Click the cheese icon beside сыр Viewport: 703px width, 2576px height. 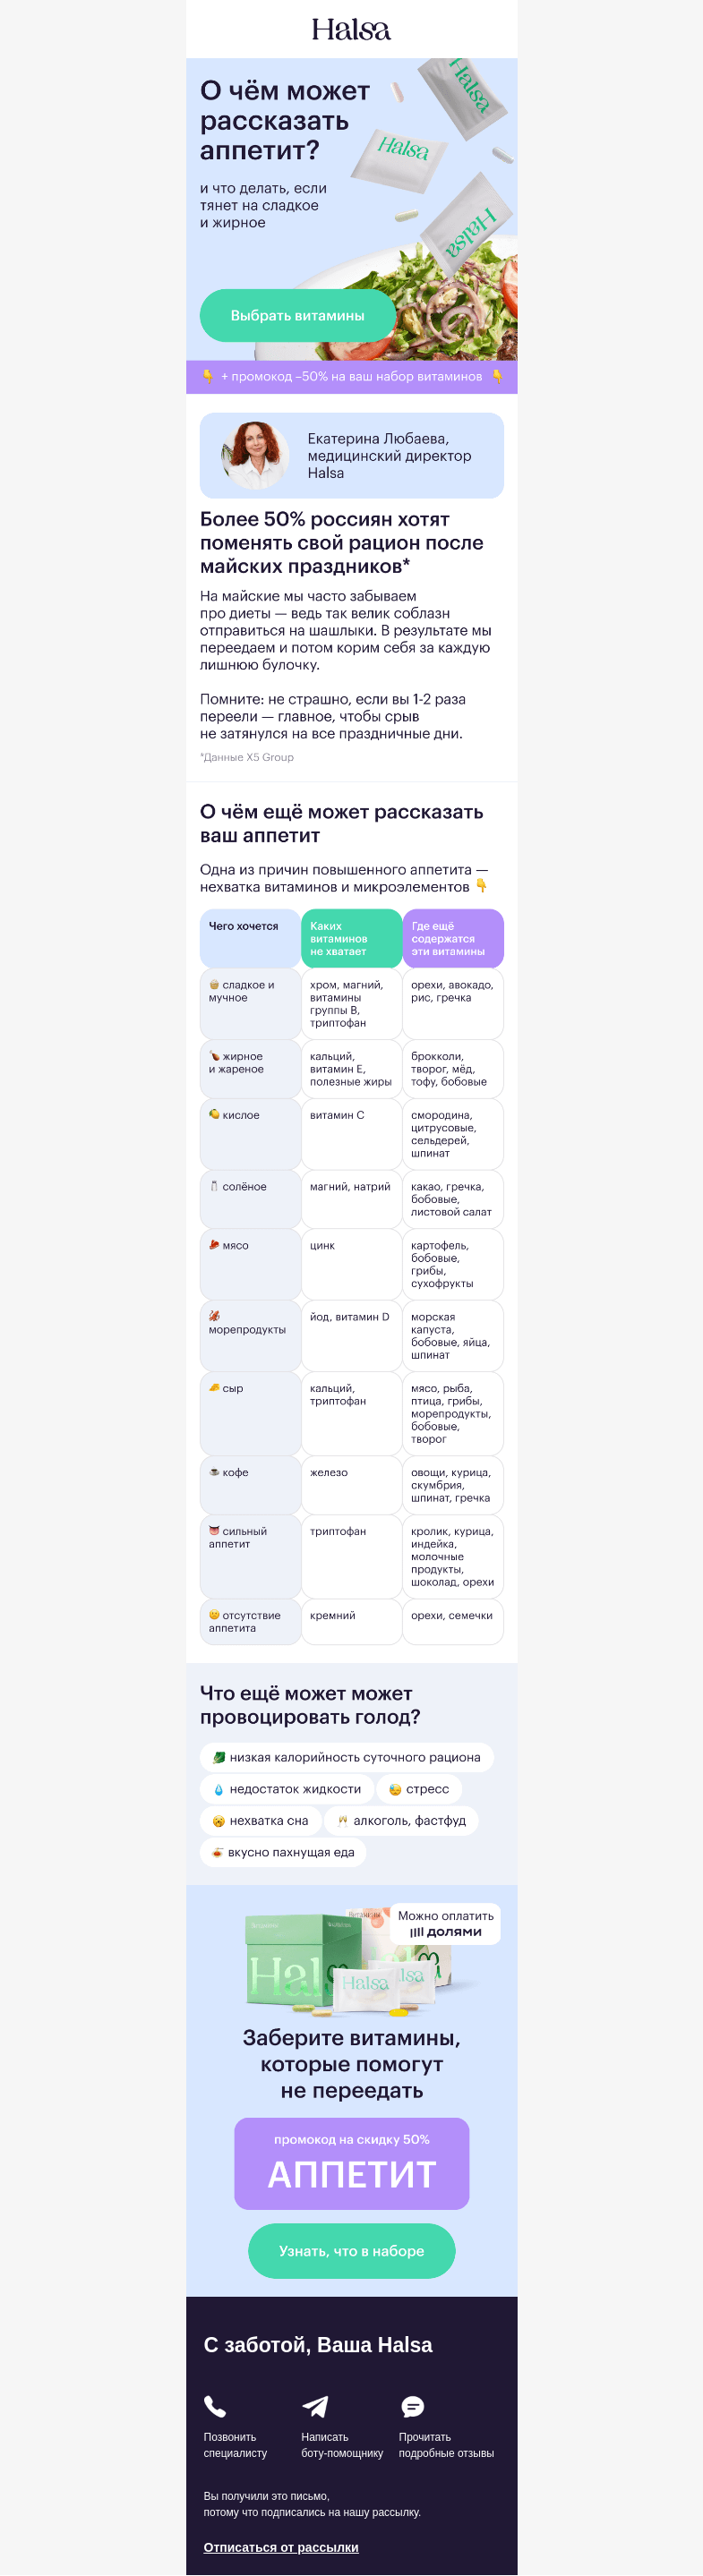[214, 1388]
